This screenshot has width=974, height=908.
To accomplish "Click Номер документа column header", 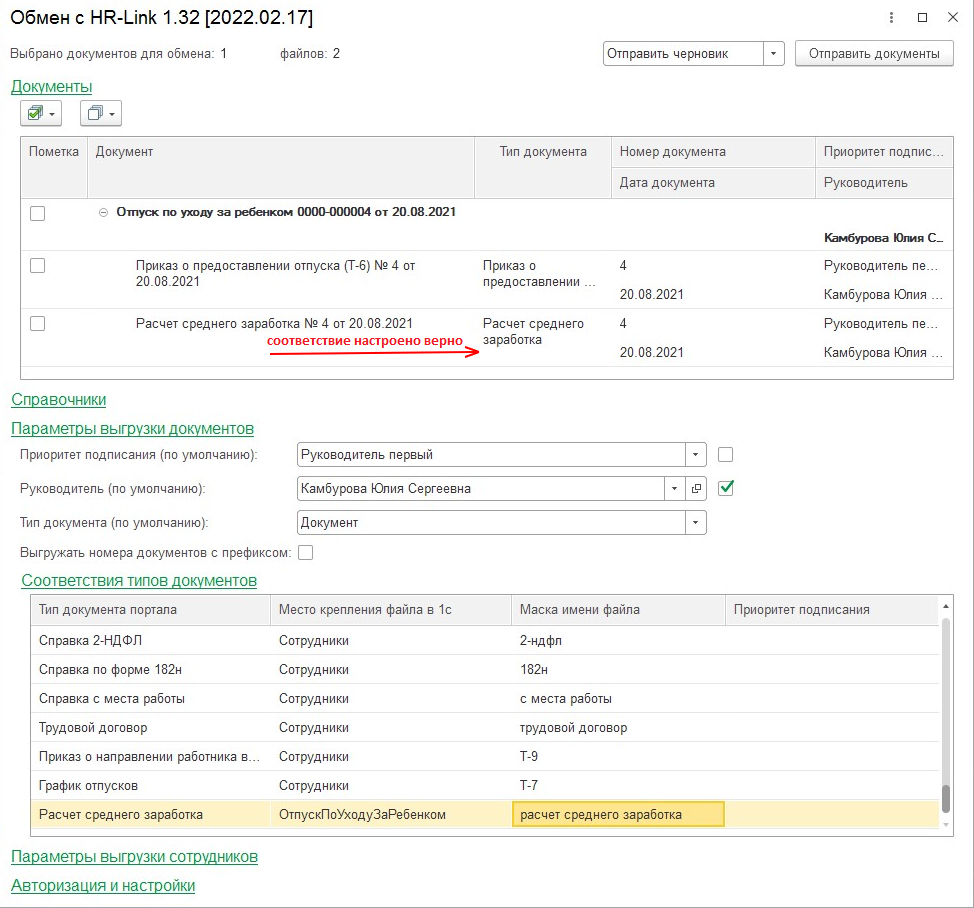I will click(713, 152).
